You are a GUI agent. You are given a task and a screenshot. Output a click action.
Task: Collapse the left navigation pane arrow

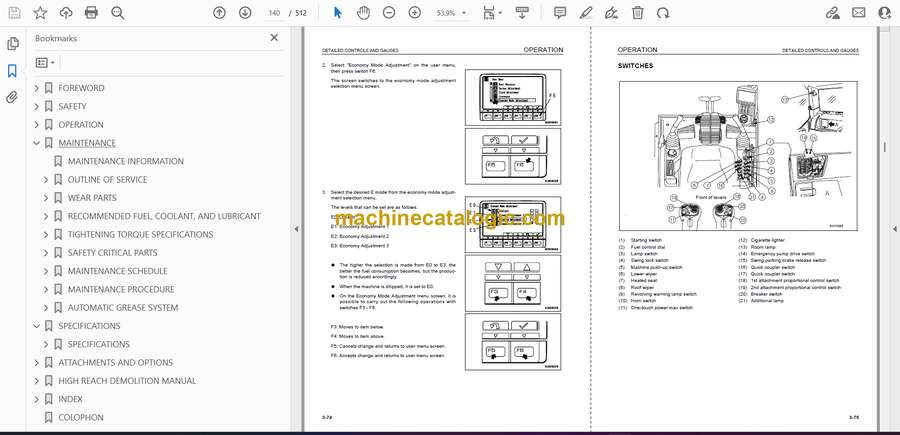[x=296, y=229]
